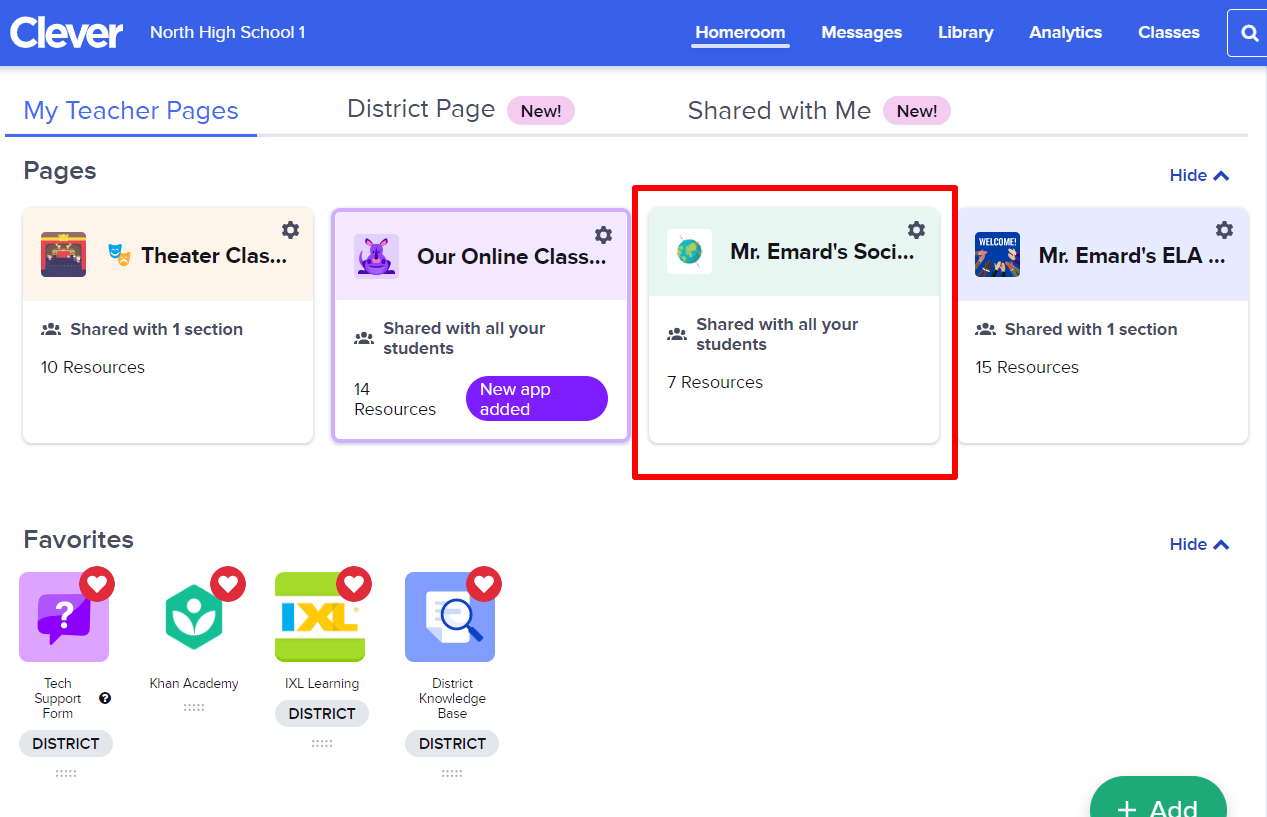
Task: Unfavorite IXL Learning using its heart toggle
Action: [355, 583]
